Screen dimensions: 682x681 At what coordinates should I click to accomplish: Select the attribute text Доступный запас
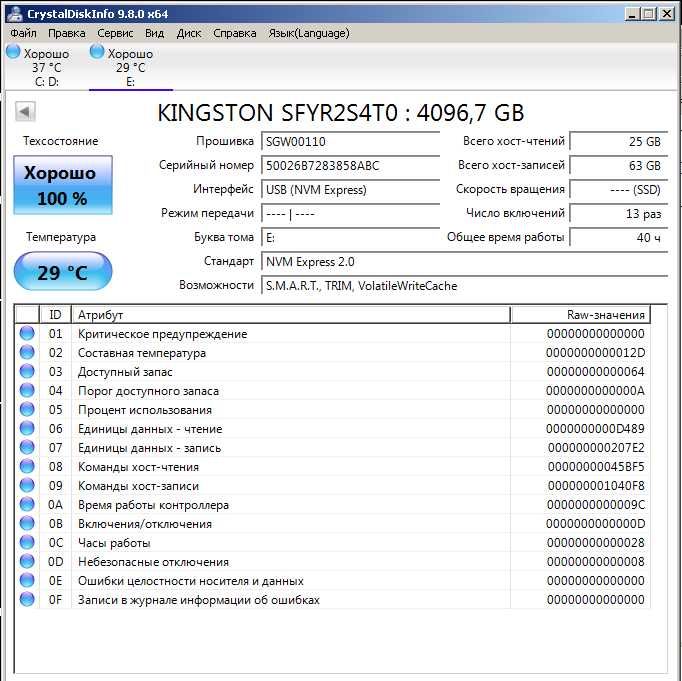pos(125,372)
